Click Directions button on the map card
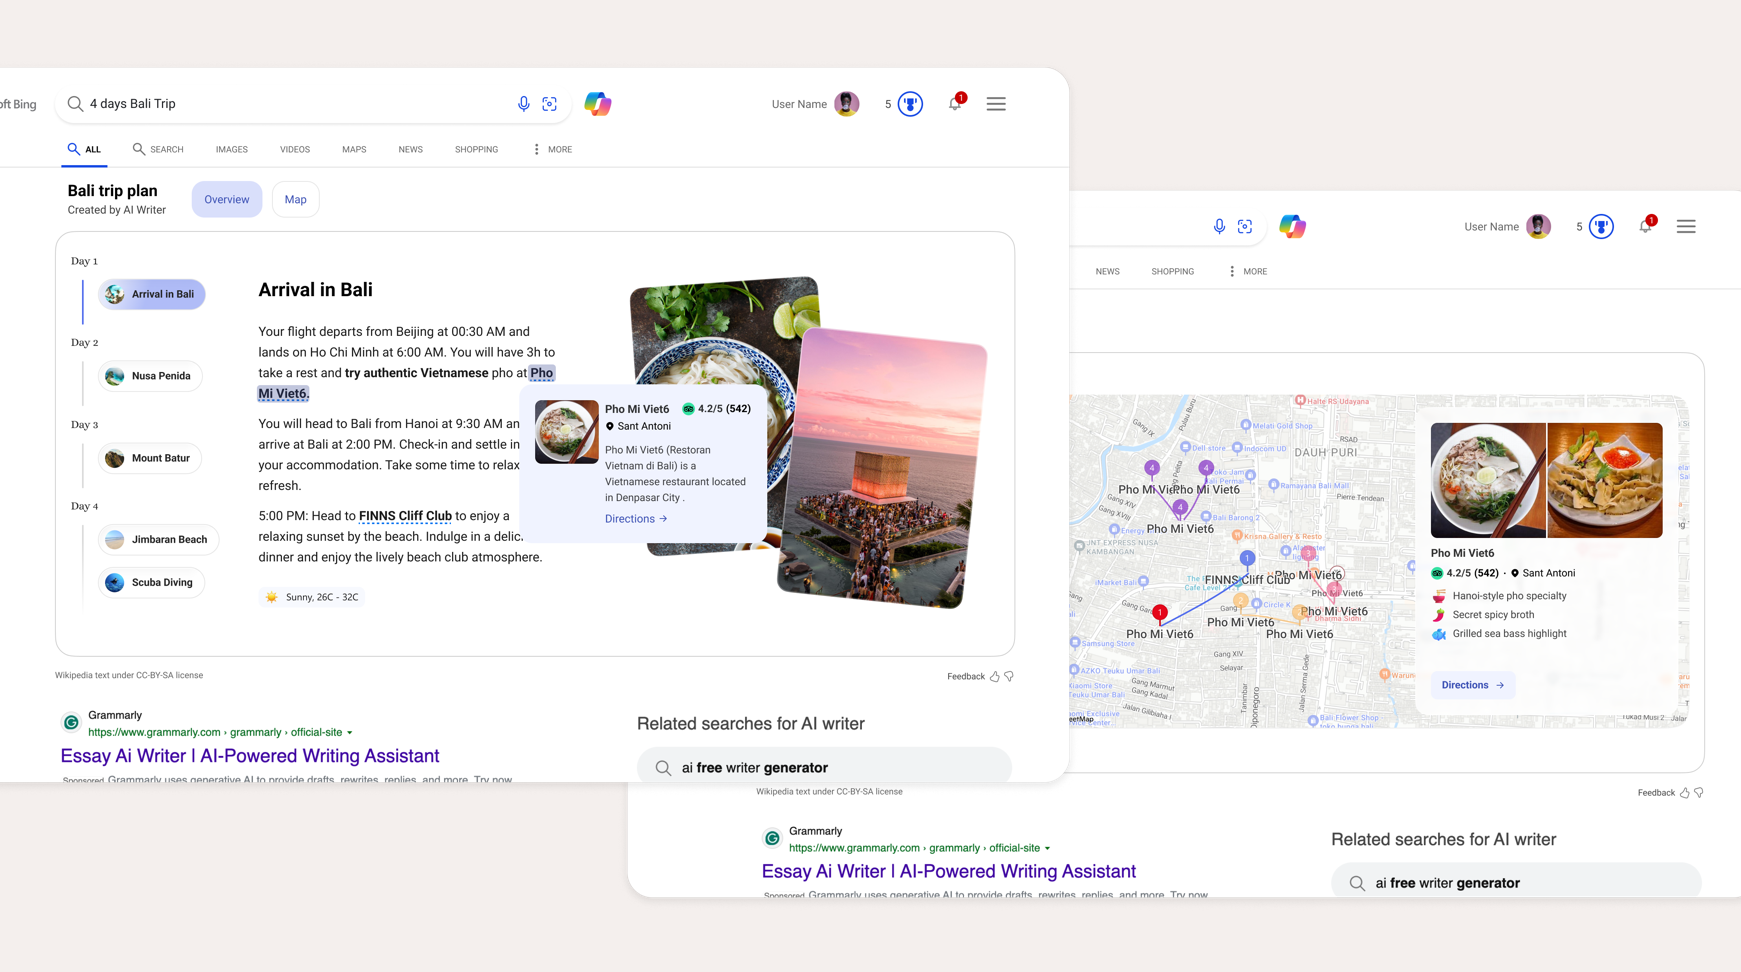The height and width of the screenshot is (972, 1741). pos(1473,685)
